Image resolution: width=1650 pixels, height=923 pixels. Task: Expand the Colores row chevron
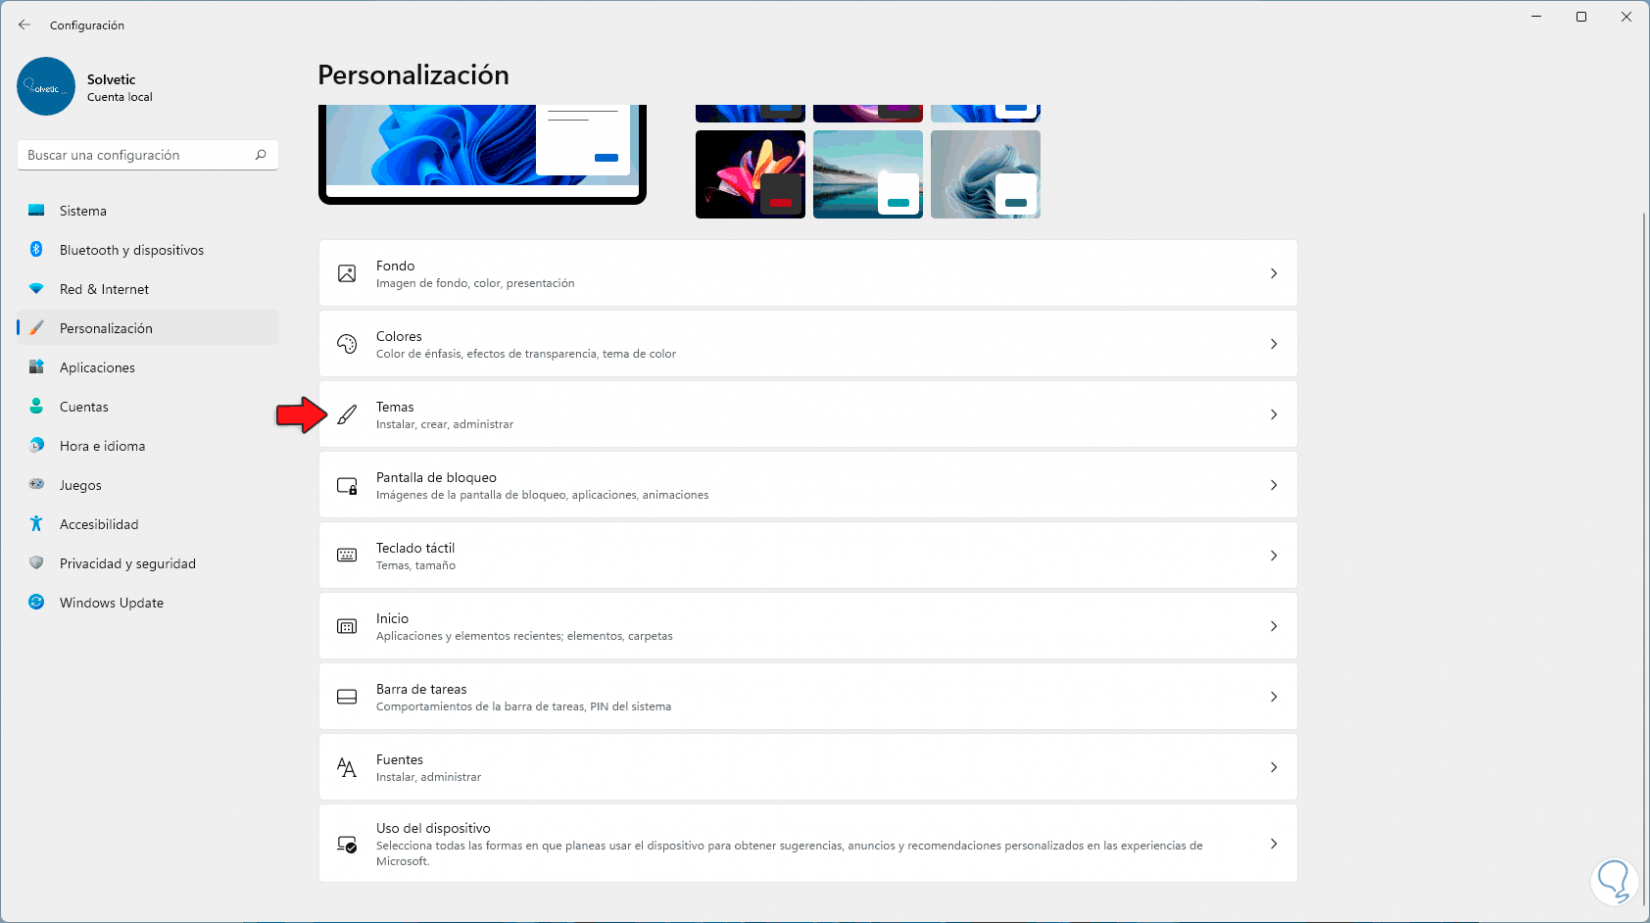[x=1273, y=344]
